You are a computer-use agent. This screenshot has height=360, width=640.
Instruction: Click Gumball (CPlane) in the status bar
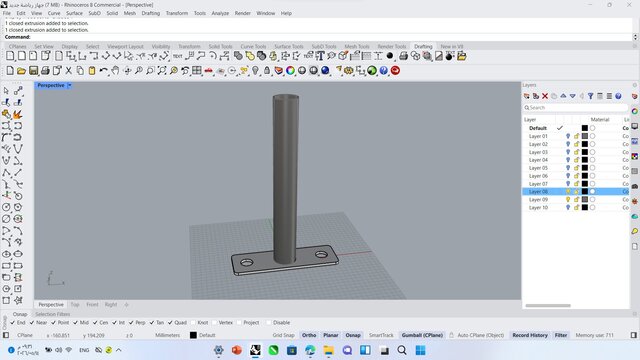pyautogui.click(x=422, y=335)
